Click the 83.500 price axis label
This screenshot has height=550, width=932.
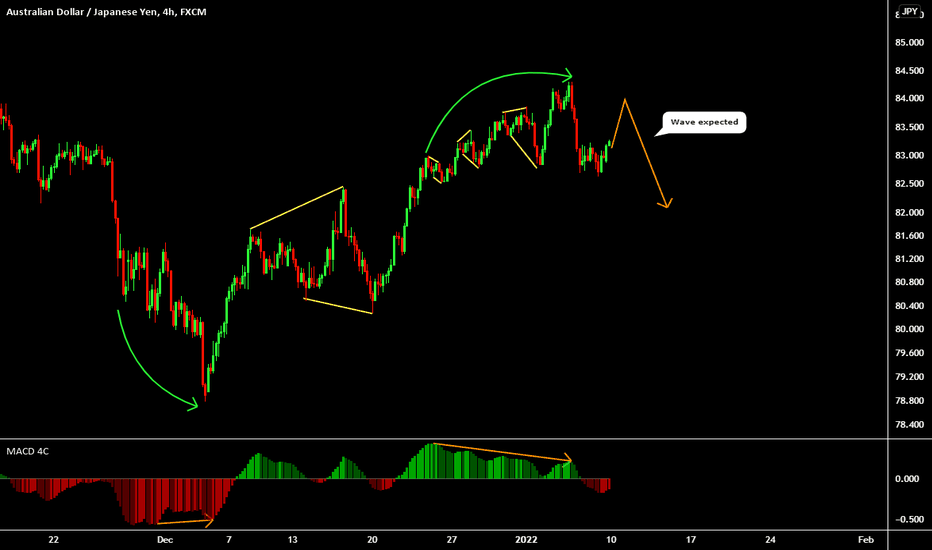[909, 127]
